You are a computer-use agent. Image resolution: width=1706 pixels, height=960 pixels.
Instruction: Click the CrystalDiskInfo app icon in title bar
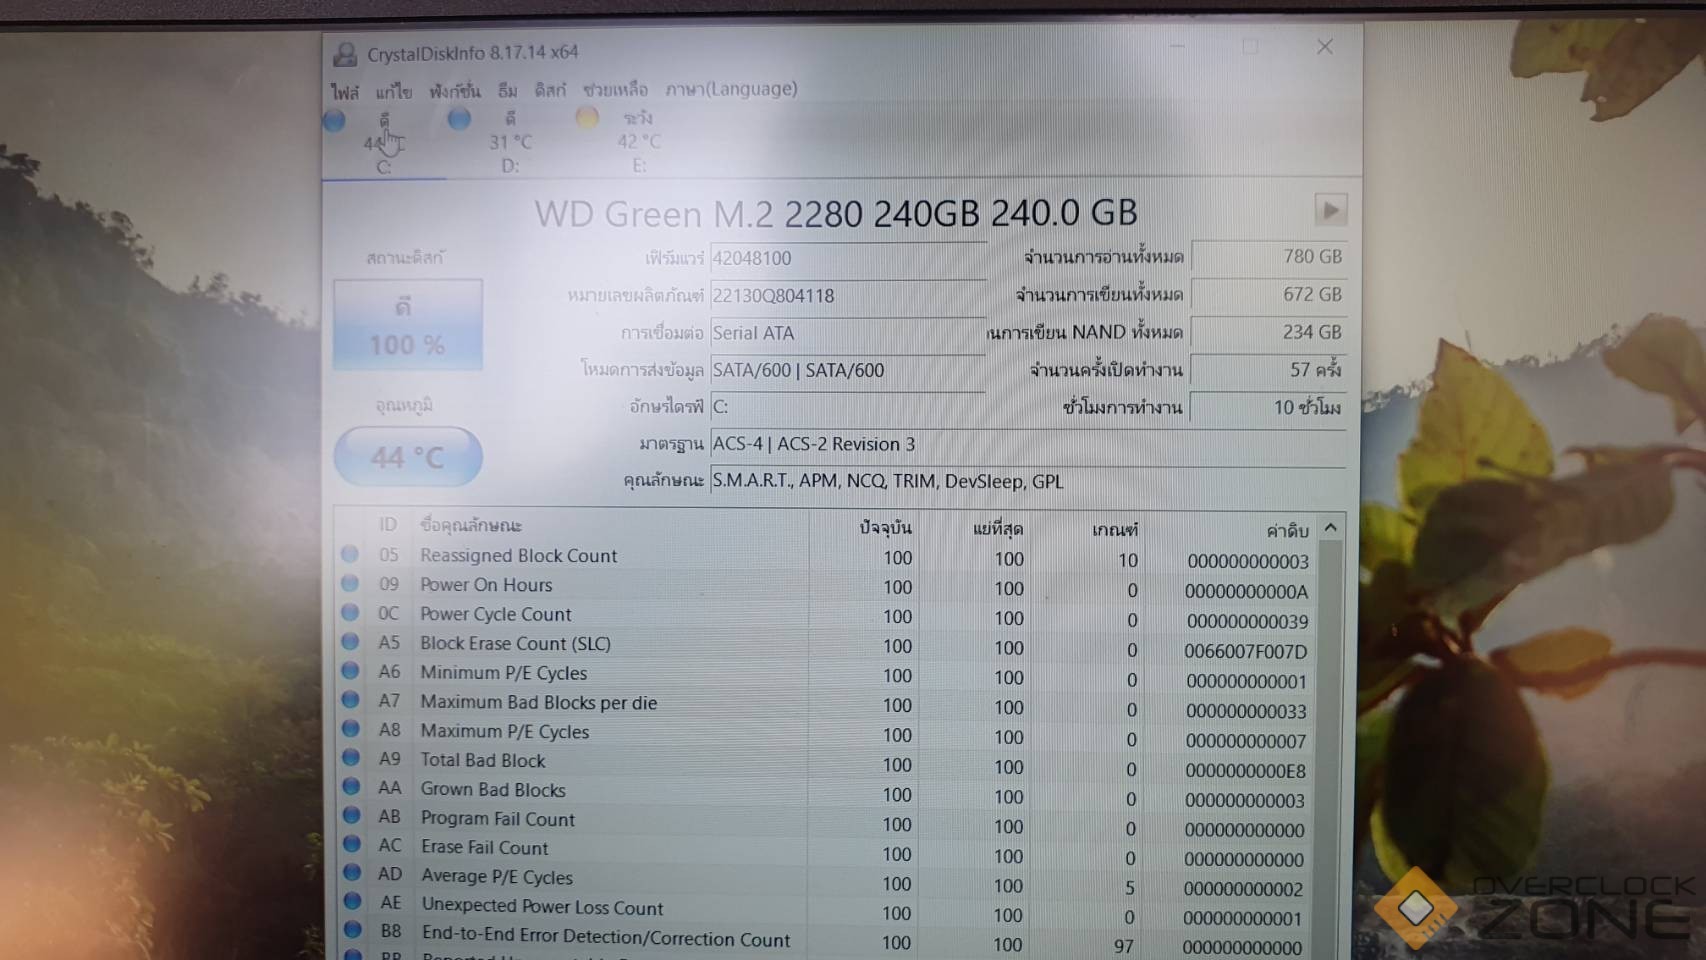tap(345, 53)
